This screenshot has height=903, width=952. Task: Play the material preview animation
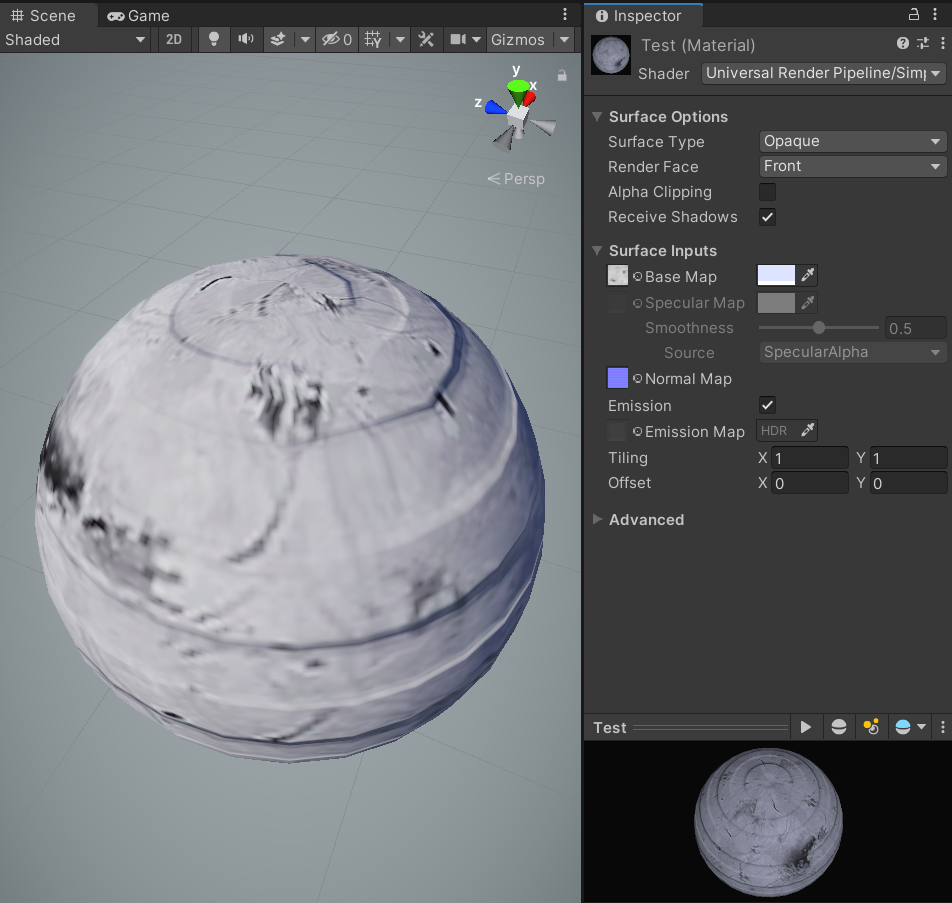click(x=805, y=727)
